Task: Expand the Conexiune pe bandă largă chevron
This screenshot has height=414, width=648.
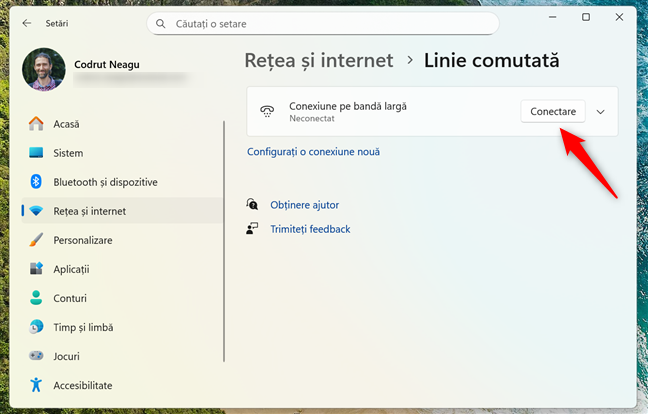Action: click(600, 112)
